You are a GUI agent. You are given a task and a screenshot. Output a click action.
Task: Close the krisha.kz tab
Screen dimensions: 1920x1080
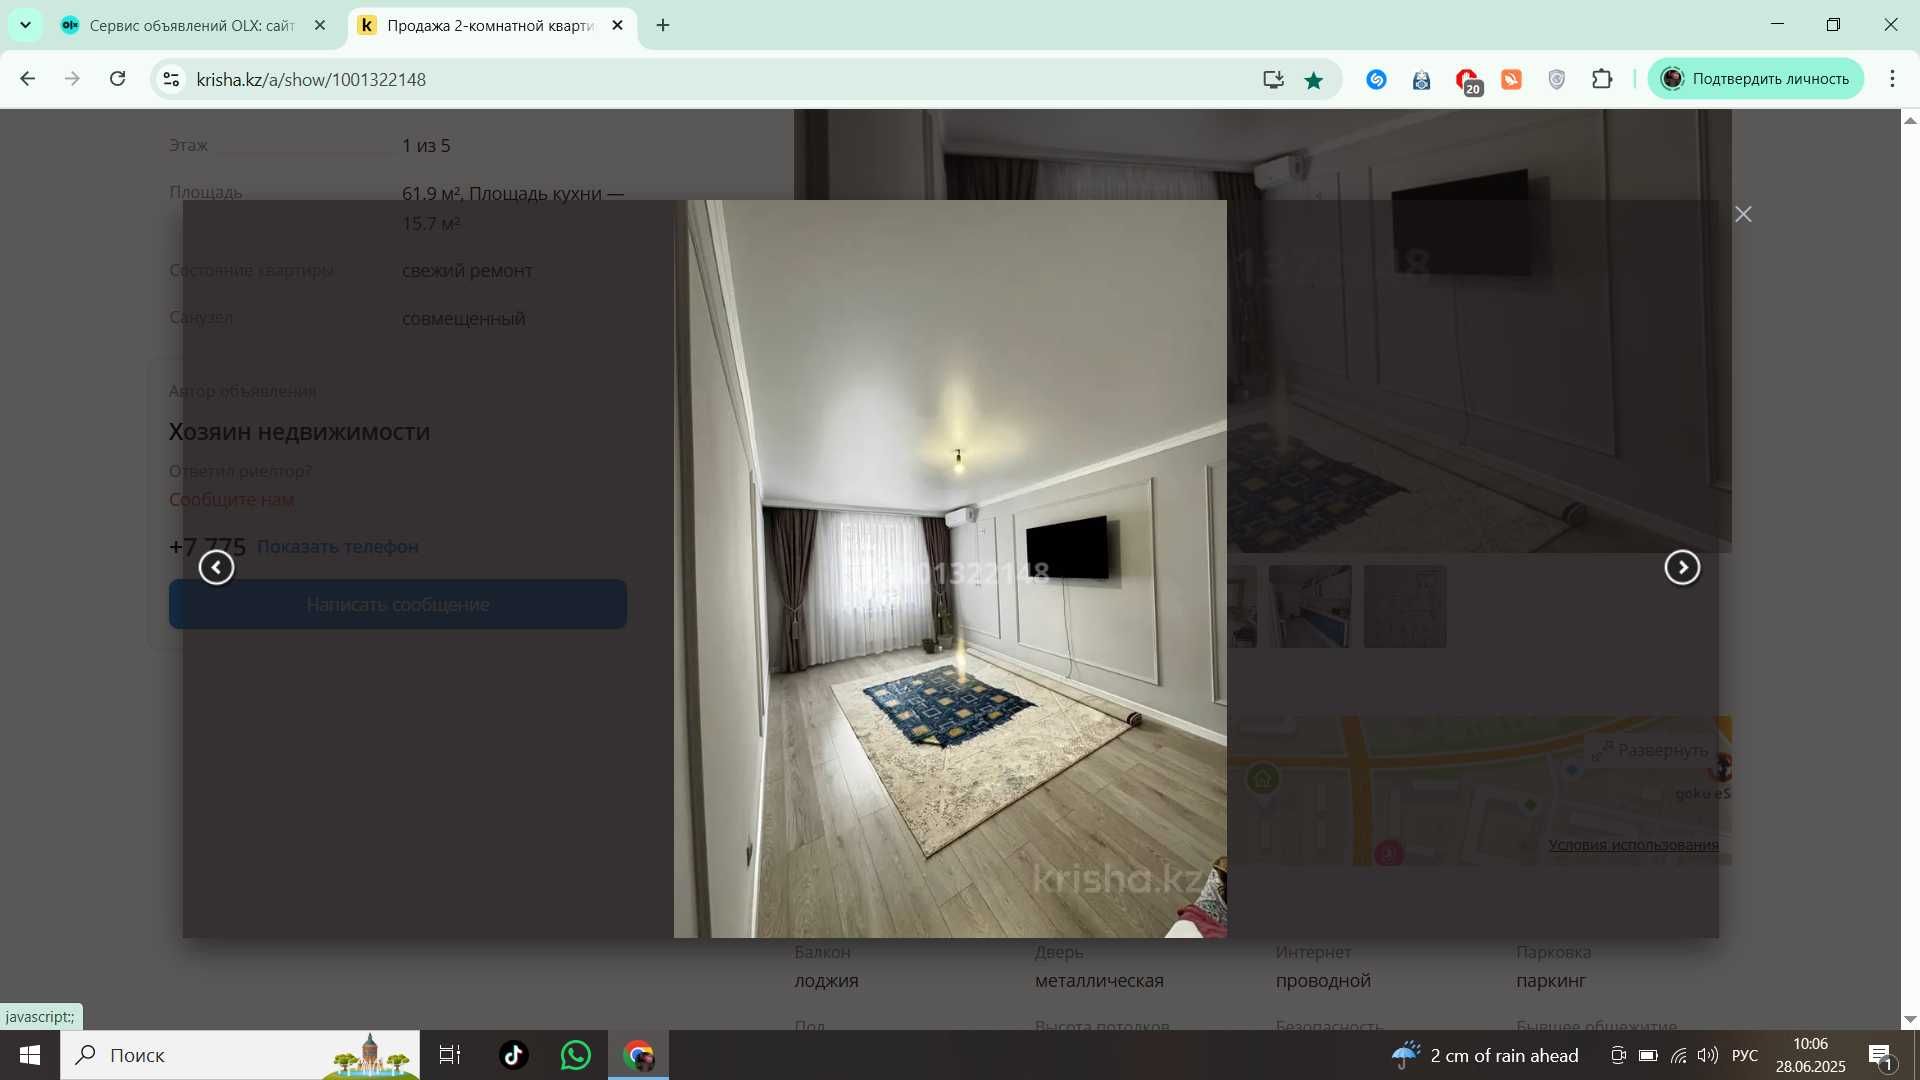tap(617, 26)
